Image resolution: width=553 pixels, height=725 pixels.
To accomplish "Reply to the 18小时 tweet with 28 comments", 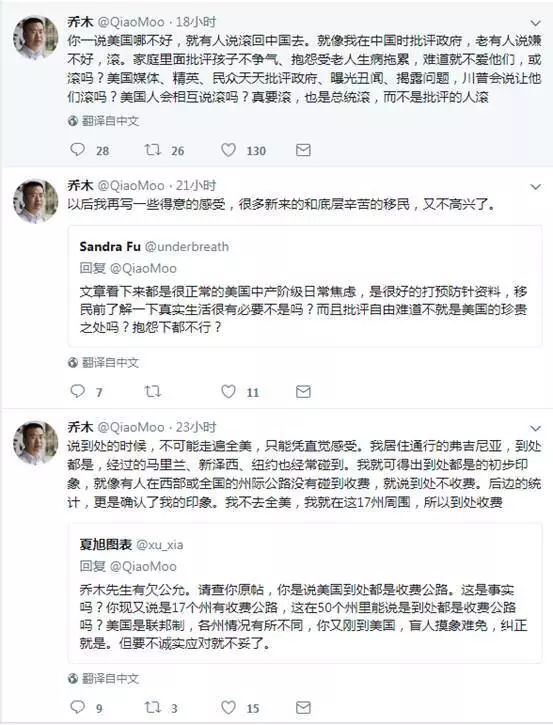I will click(78, 149).
